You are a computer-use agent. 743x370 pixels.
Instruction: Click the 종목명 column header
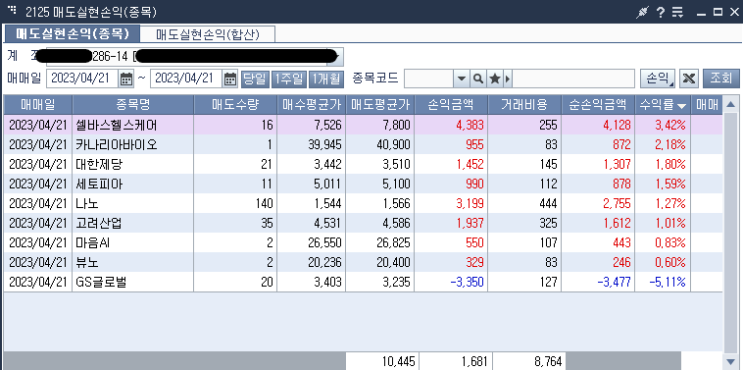pos(133,105)
